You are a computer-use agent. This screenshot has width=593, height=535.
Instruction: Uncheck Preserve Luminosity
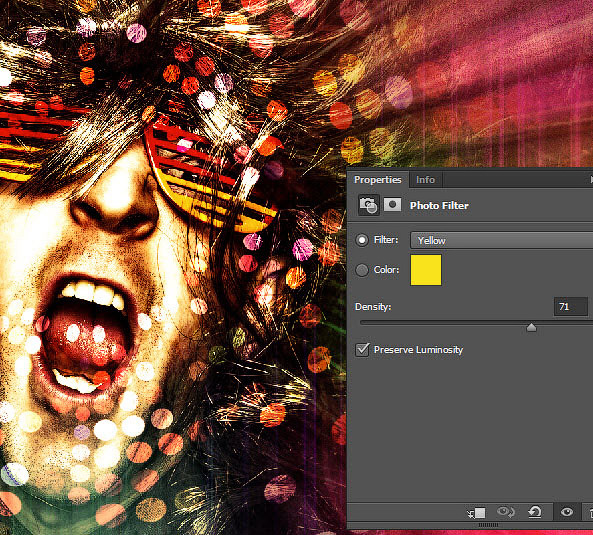pos(362,350)
